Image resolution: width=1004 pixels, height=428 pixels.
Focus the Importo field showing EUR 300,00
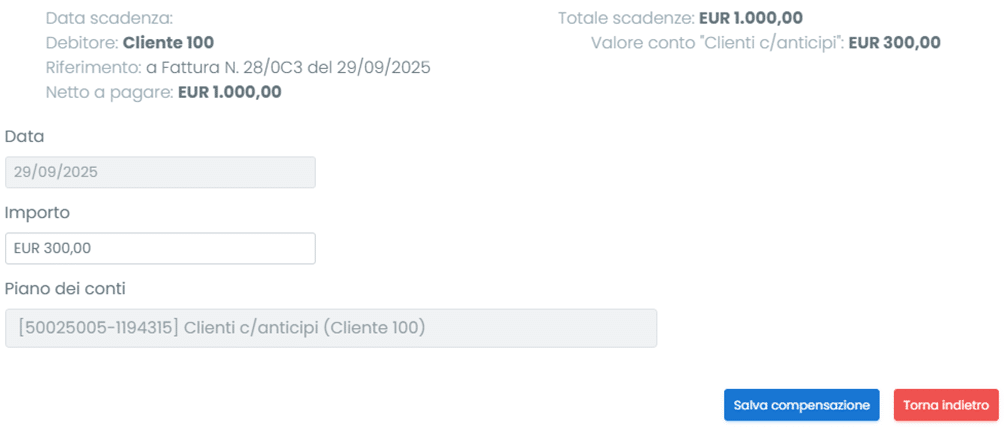[160, 248]
